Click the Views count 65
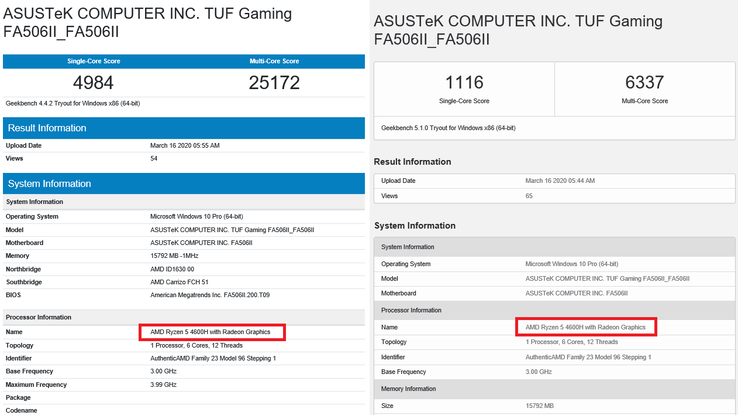 click(529, 196)
